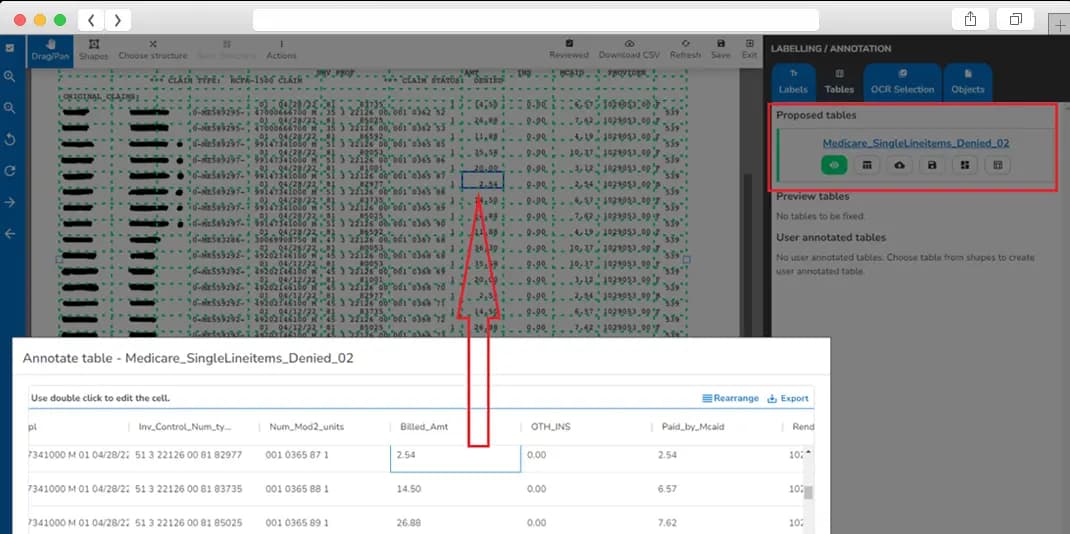1070x534 pixels.
Task: Export the annotated table
Action: pyautogui.click(x=788, y=398)
